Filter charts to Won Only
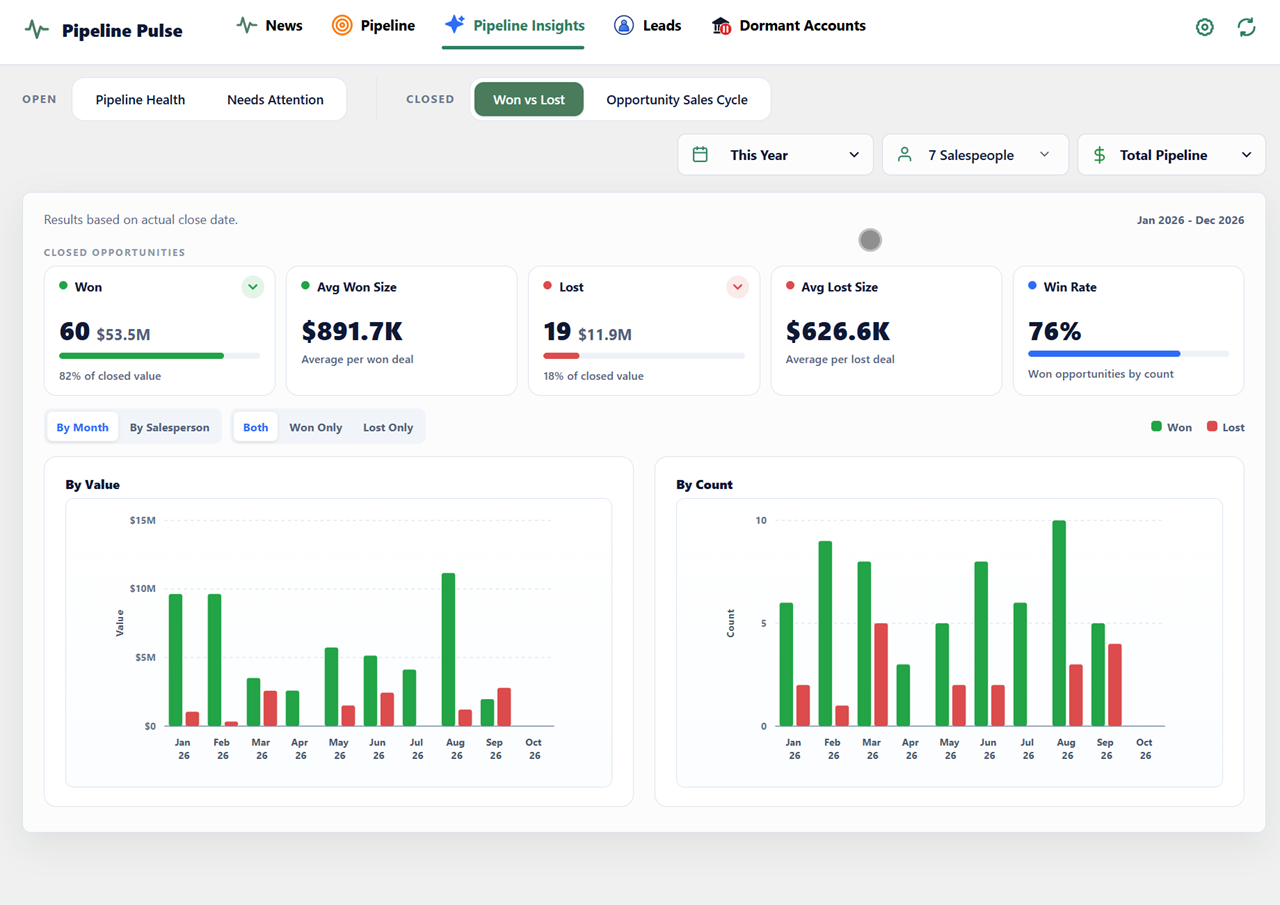Image resolution: width=1280 pixels, height=905 pixels. tap(316, 427)
